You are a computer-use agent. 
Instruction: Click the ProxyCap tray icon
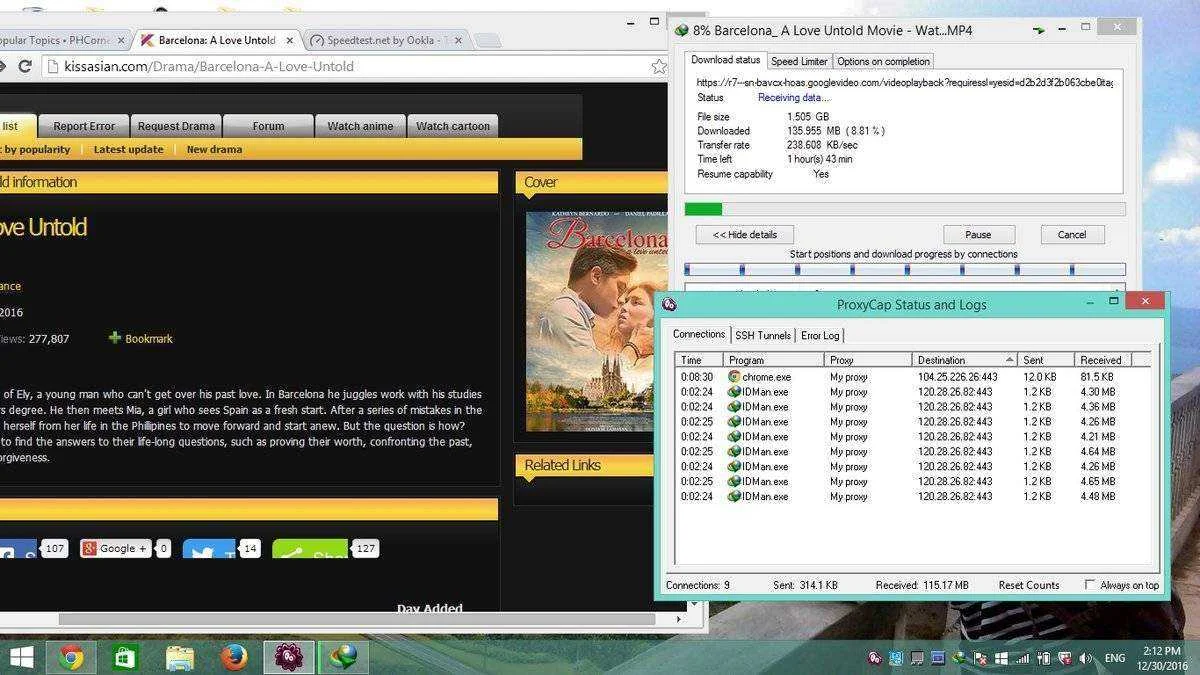click(x=875, y=658)
